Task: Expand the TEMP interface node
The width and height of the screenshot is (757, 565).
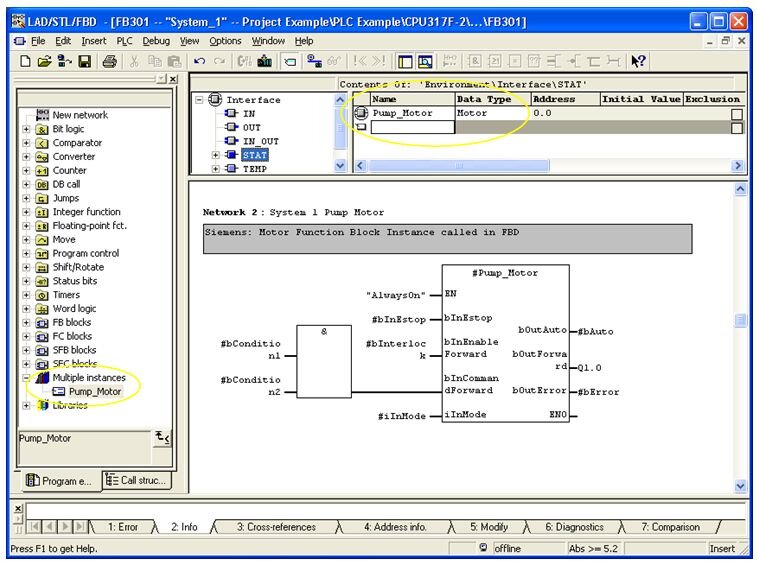Action: (x=215, y=170)
